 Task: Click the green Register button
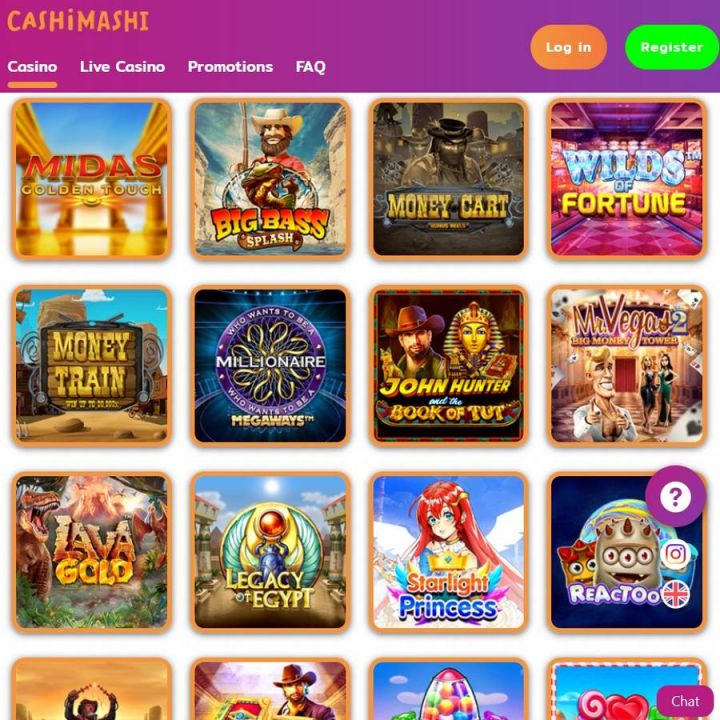click(x=672, y=47)
